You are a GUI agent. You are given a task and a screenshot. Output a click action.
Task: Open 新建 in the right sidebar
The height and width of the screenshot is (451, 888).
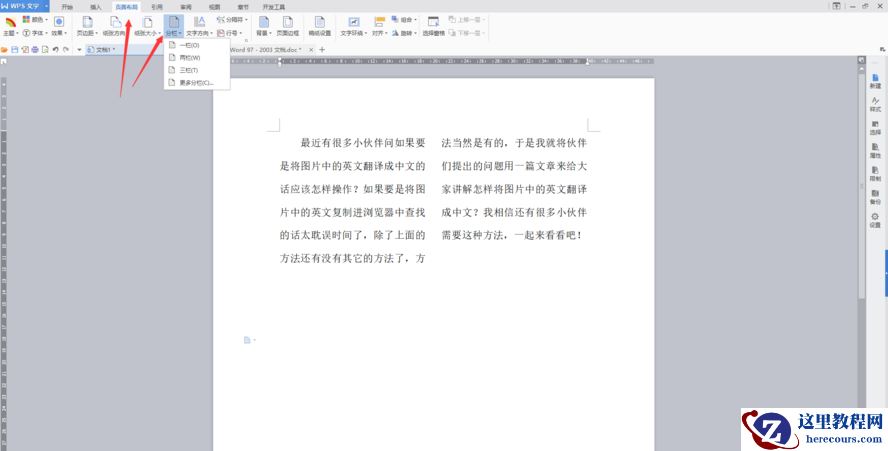[876, 81]
